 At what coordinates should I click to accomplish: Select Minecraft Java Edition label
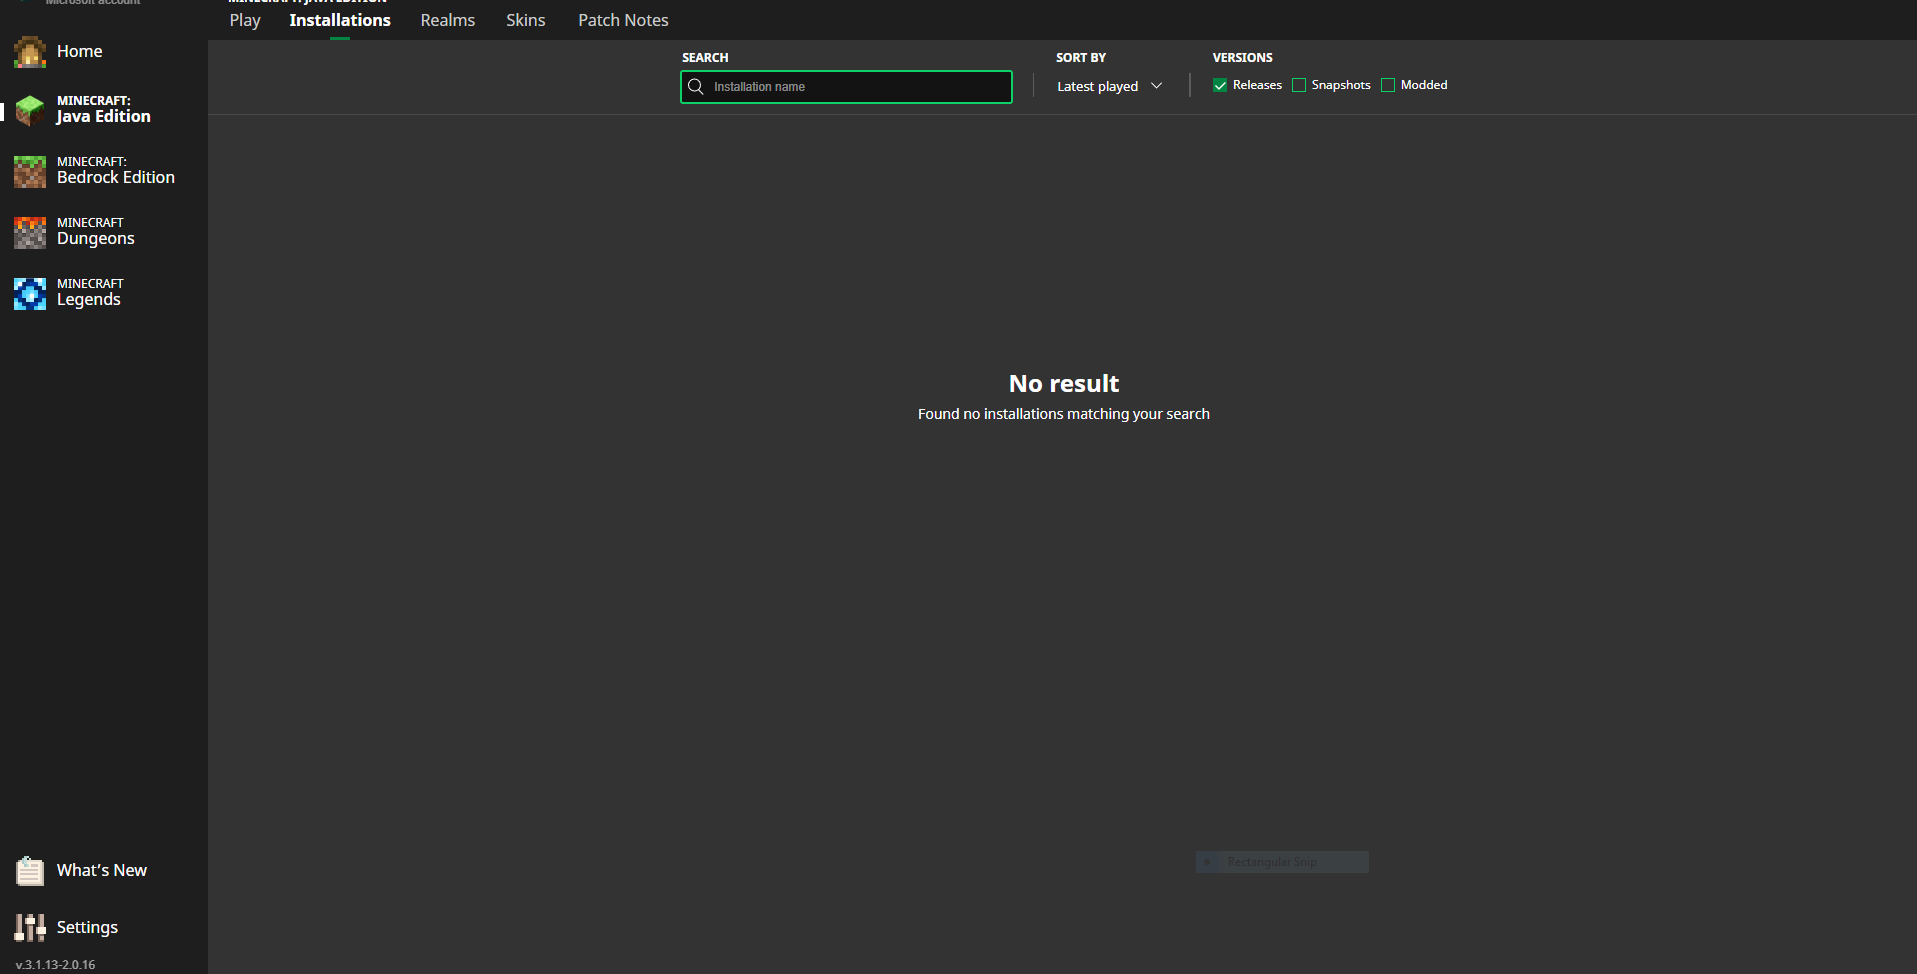coord(104,109)
